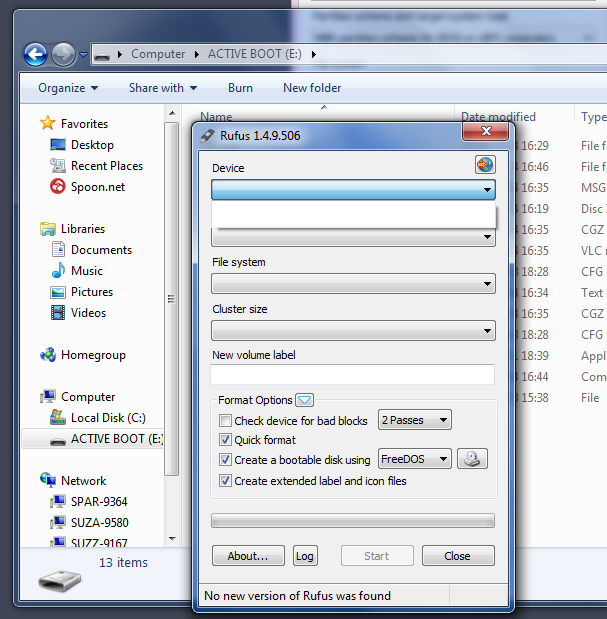The height and width of the screenshot is (619, 607).
Task: Click the Pictures library icon
Action: [x=58, y=292]
